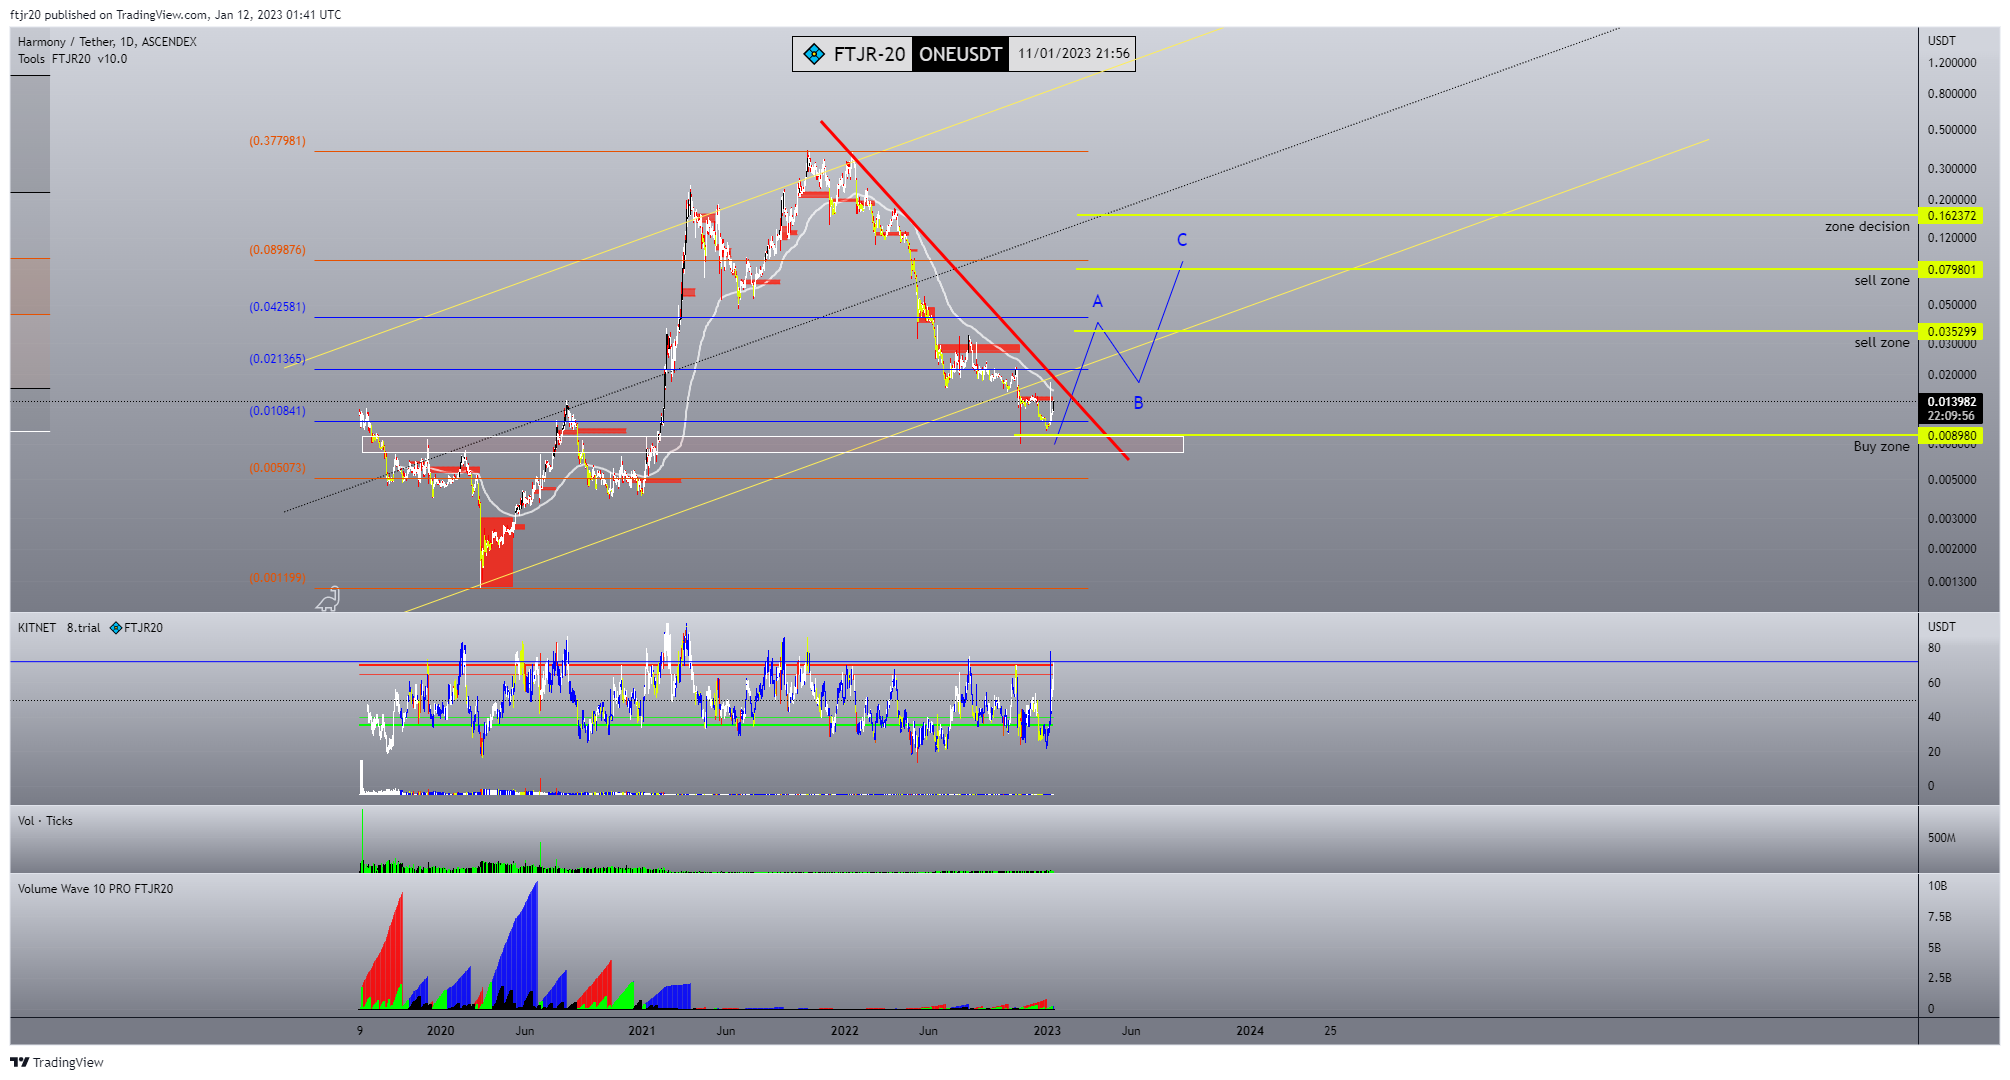Click the 7.5B volume wave axis value
Screen dimensions: 2010x1080
click(x=1939, y=917)
